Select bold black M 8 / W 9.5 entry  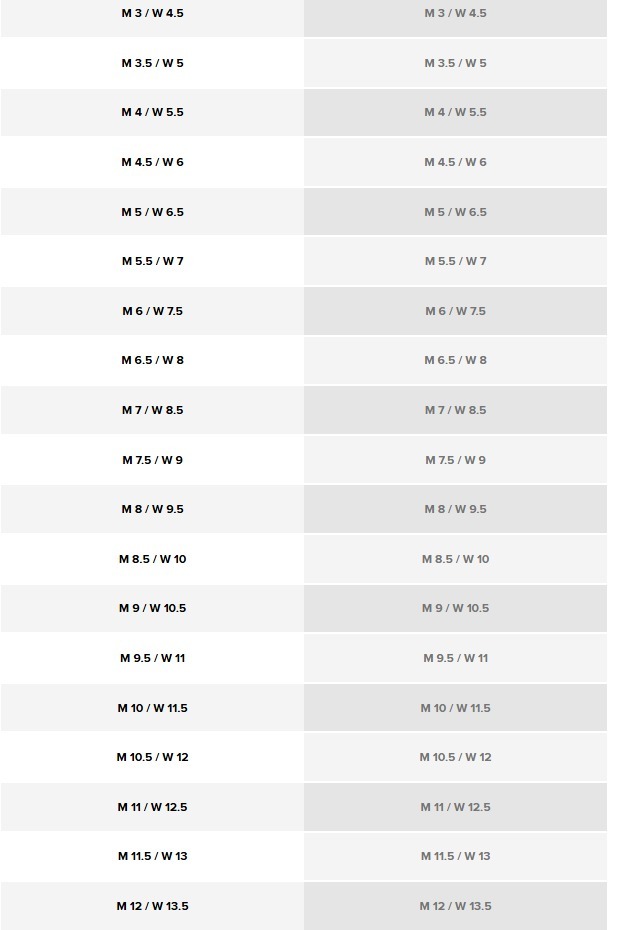pyautogui.click(x=152, y=509)
